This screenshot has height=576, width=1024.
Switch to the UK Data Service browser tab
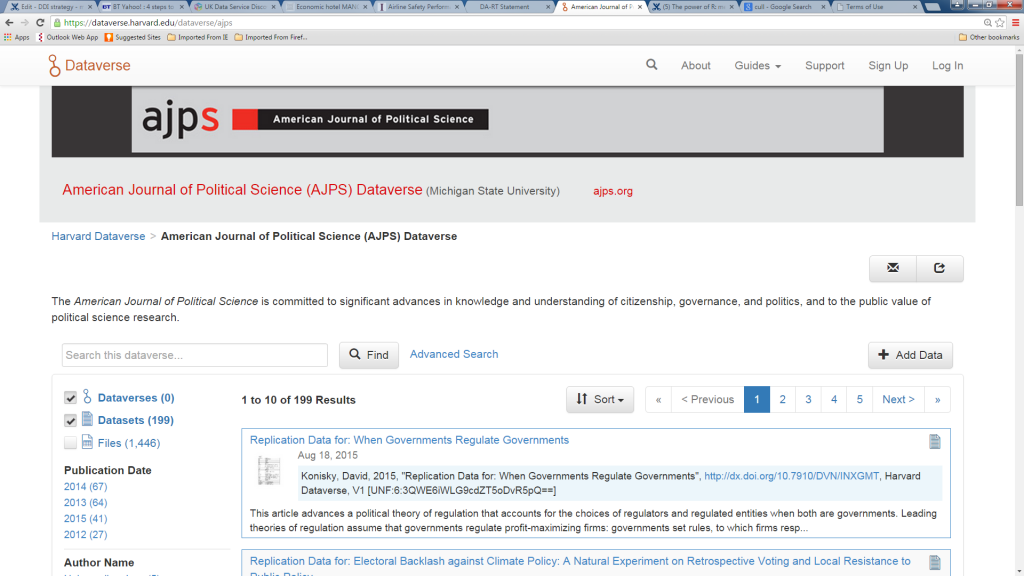tap(234, 7)
